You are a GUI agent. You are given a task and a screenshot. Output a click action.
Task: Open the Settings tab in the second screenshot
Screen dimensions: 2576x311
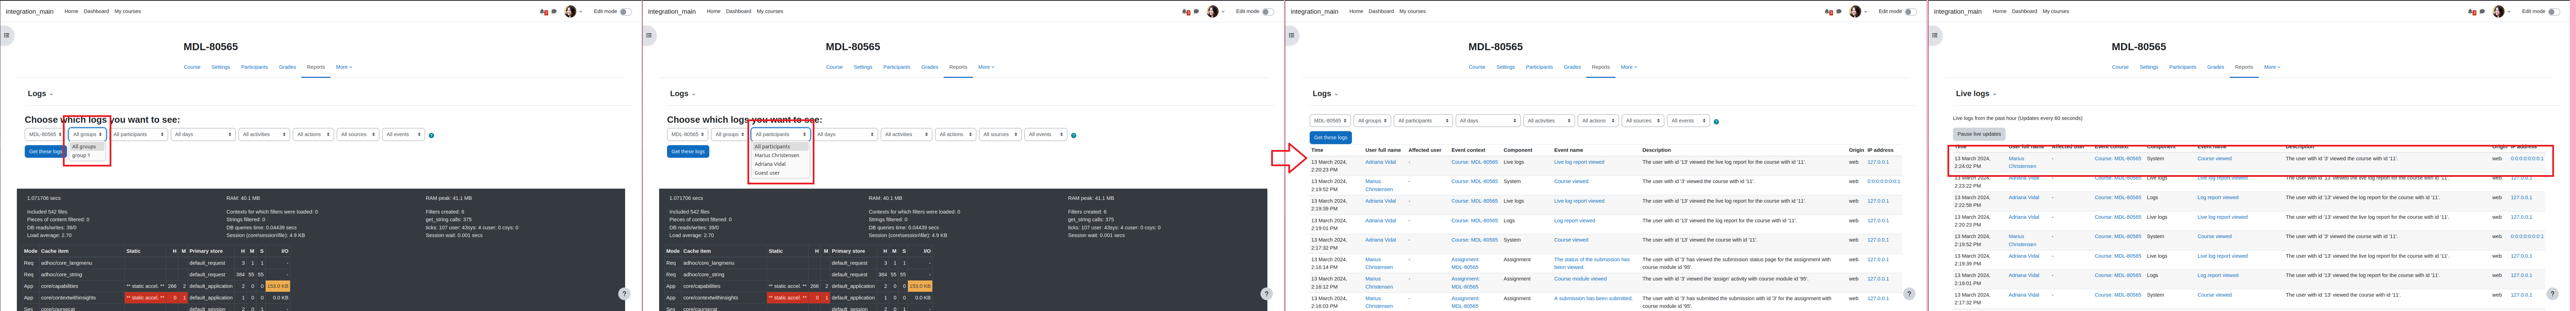863,67
